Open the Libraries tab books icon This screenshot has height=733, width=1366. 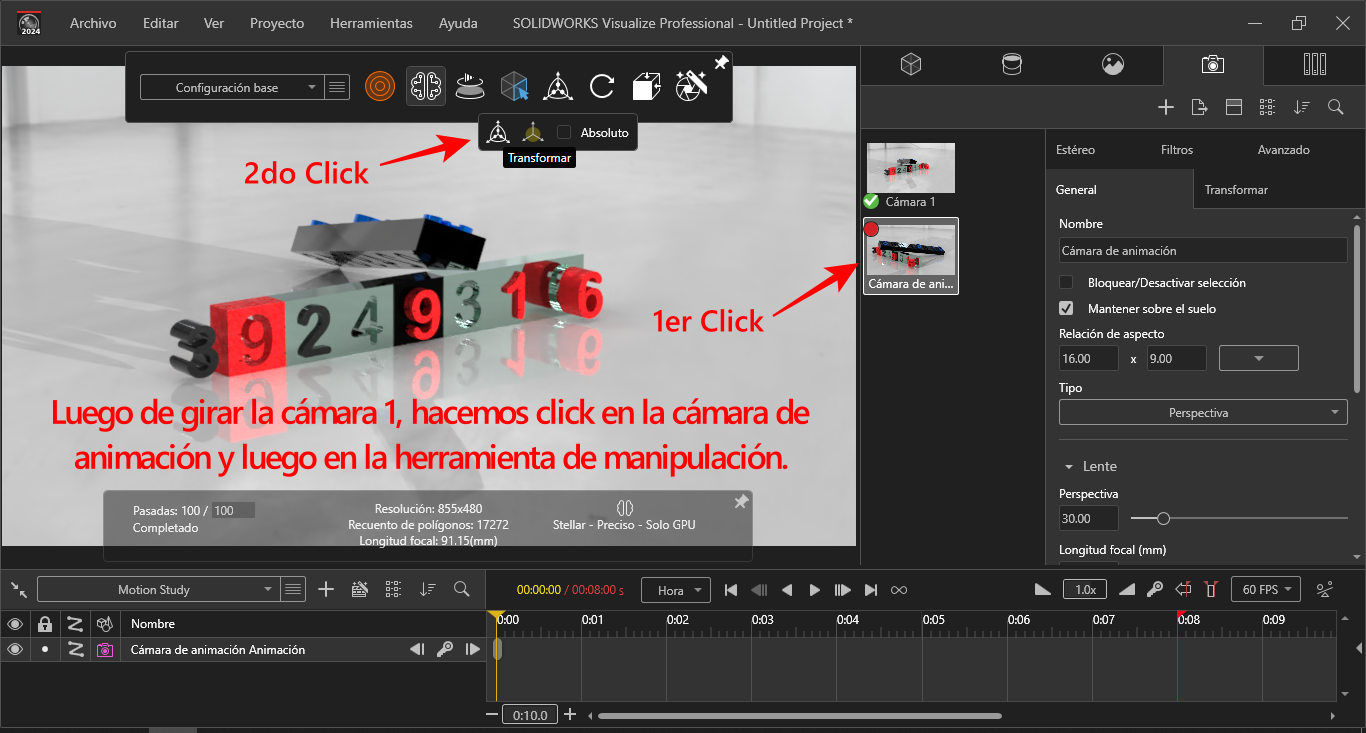click(1315, 65)
